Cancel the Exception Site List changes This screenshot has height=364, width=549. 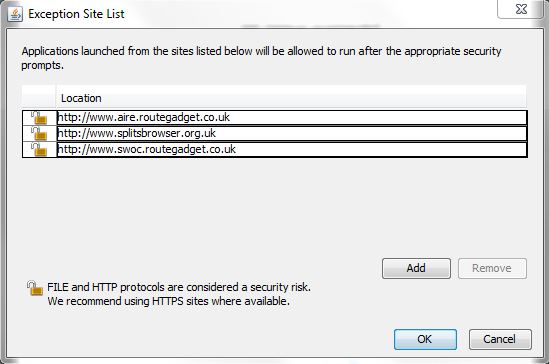pos(500,339)
